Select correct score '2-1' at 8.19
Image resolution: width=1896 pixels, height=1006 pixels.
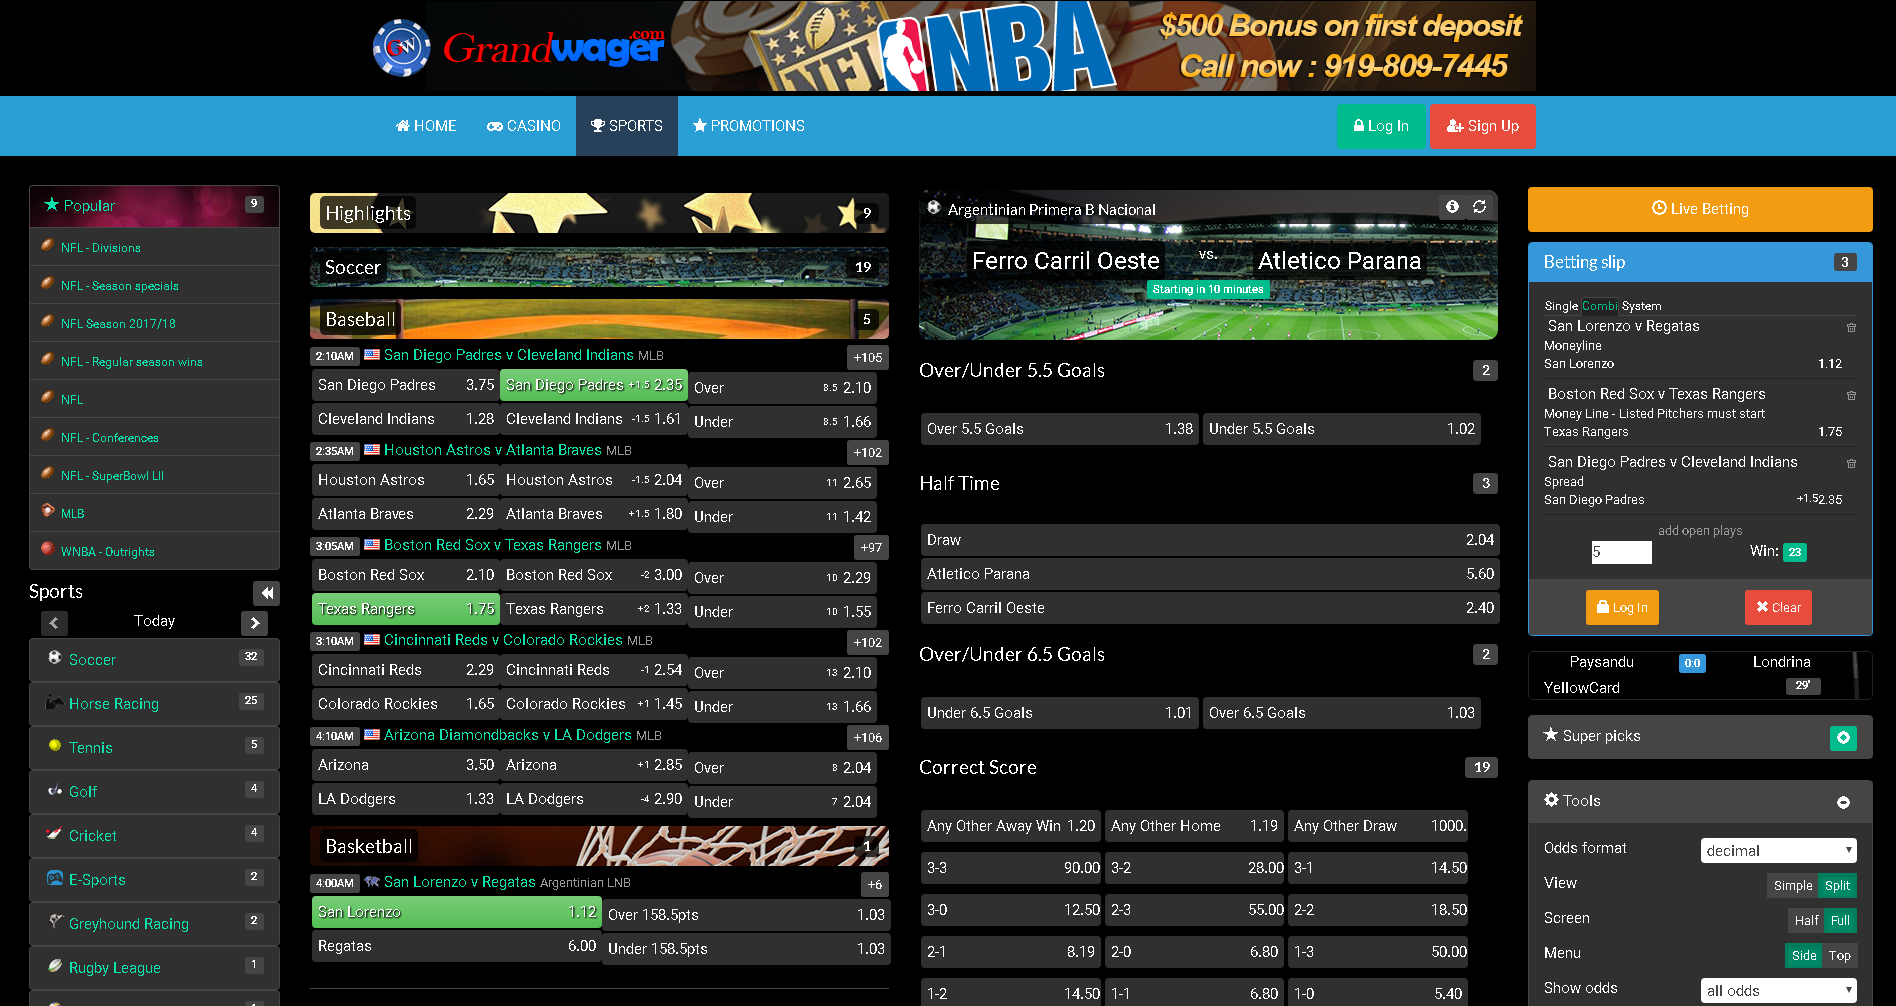tap(1011, 952)
